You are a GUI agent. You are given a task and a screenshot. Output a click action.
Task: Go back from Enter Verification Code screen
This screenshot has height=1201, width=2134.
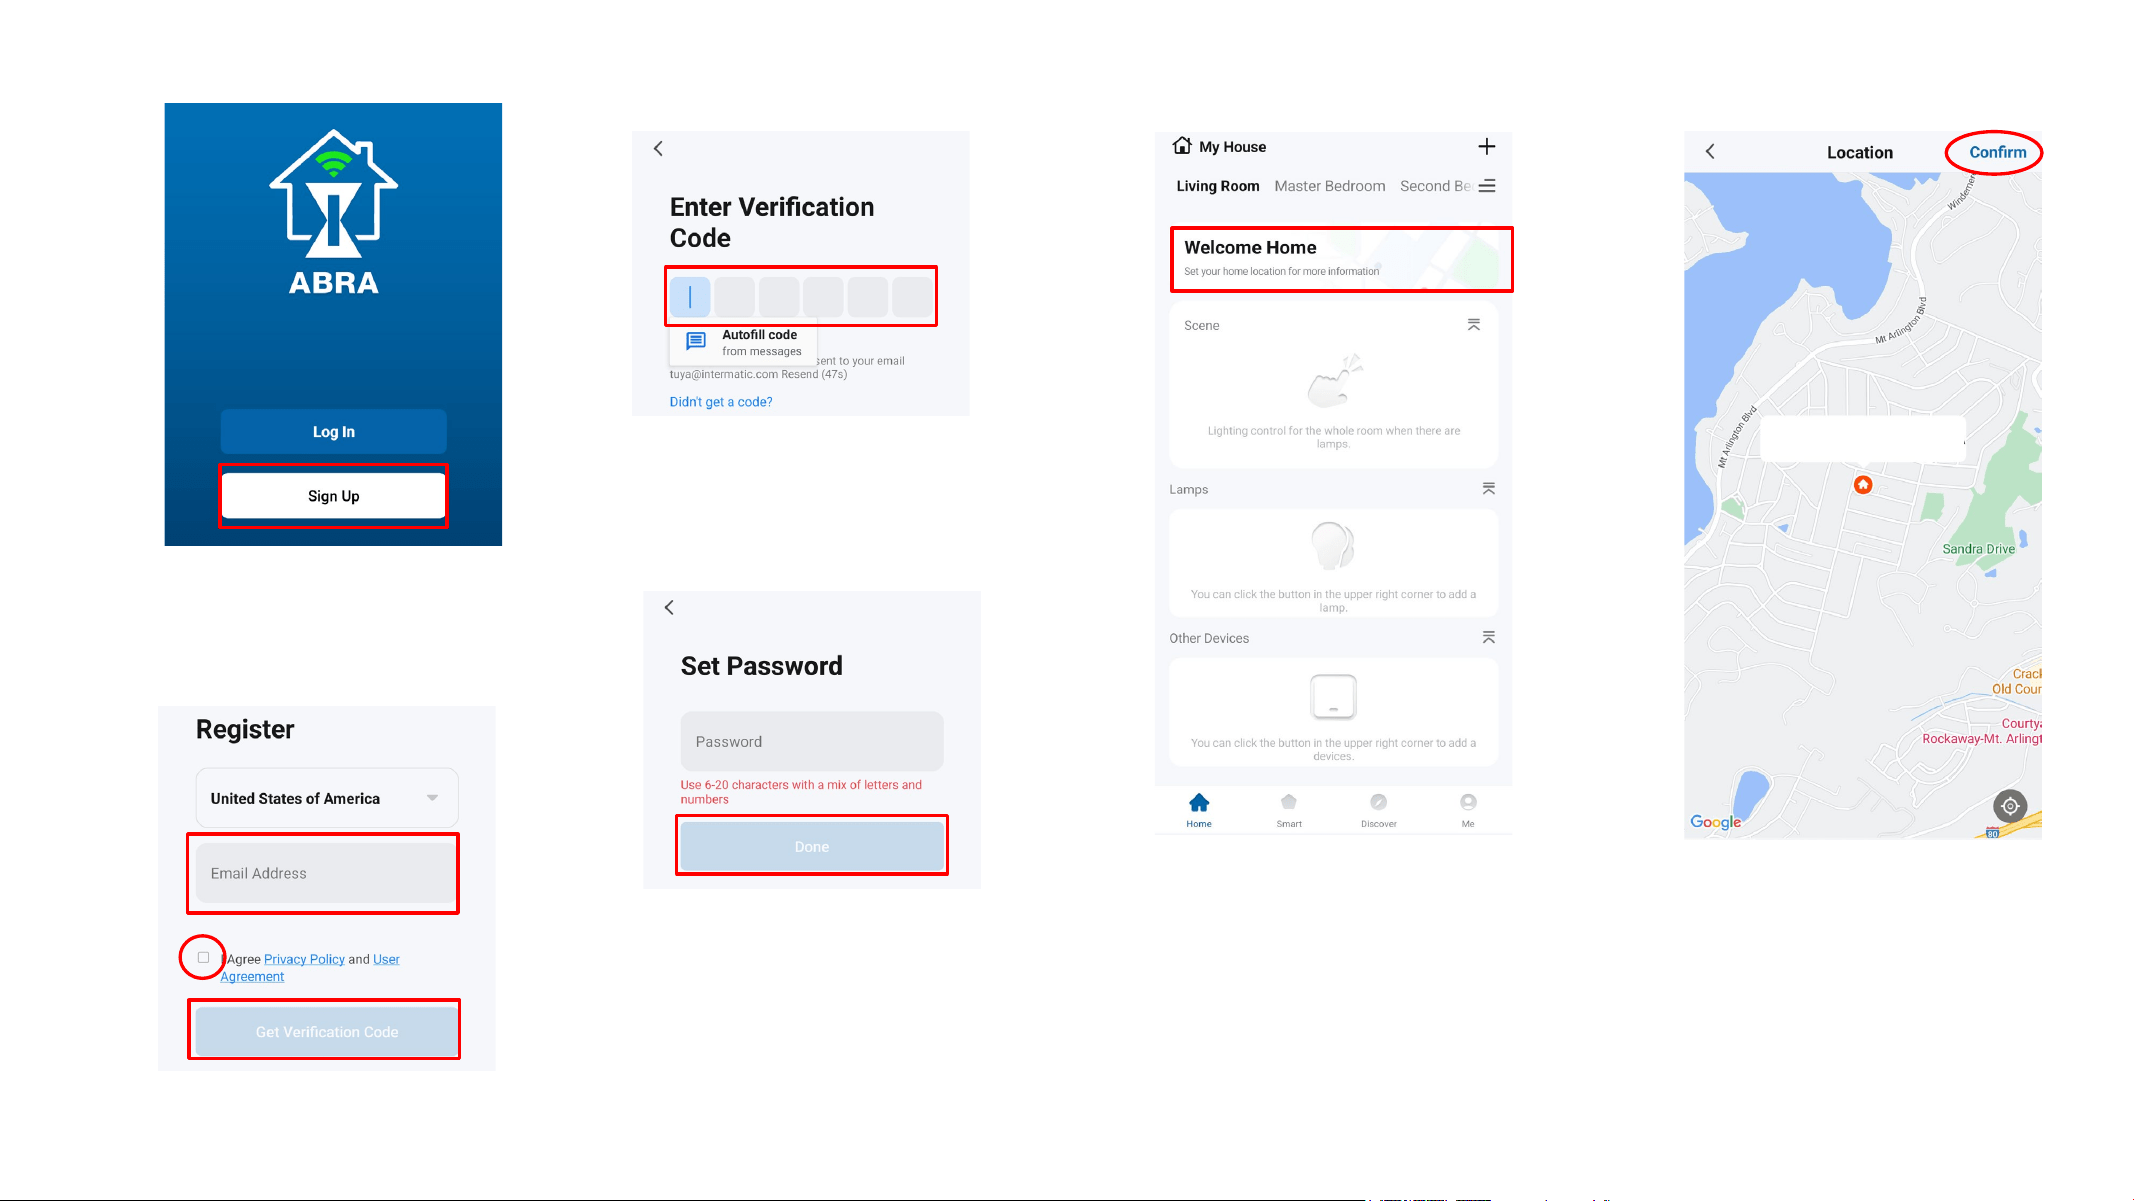point(658,148)
